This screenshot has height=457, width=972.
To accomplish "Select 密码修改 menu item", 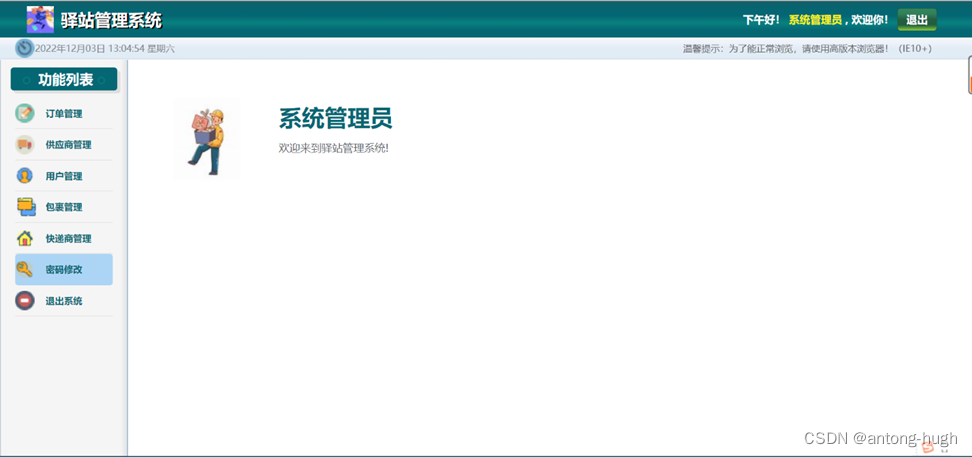I will tap(64, 269).
